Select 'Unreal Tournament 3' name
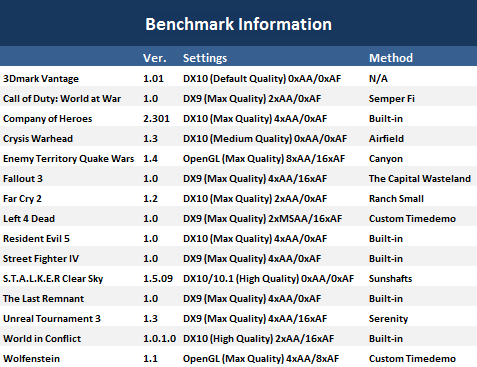Image resolution: width=477 pixels, height=367 pixels. pyautogui.click(x=52, y=319)
